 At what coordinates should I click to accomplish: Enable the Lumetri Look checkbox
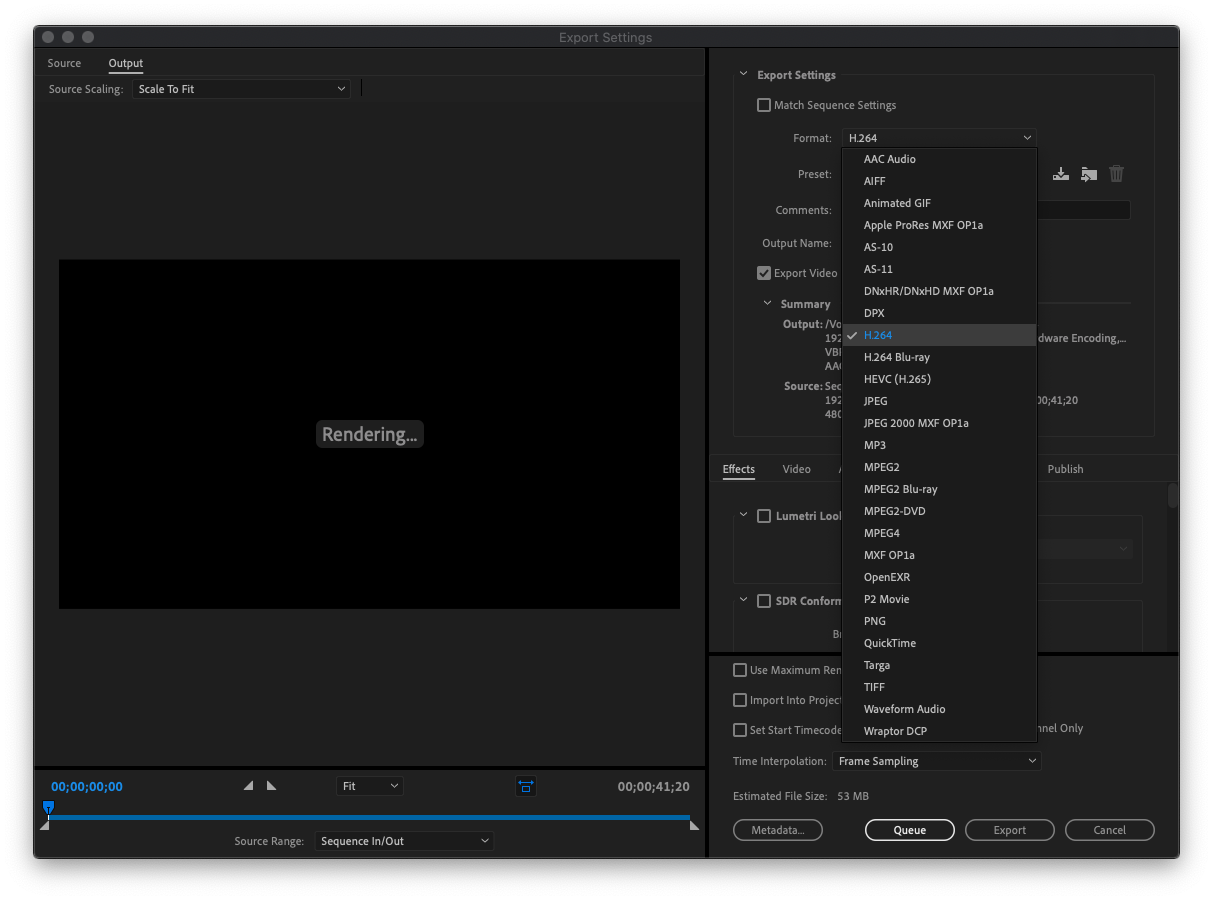(x=764, y=516)
